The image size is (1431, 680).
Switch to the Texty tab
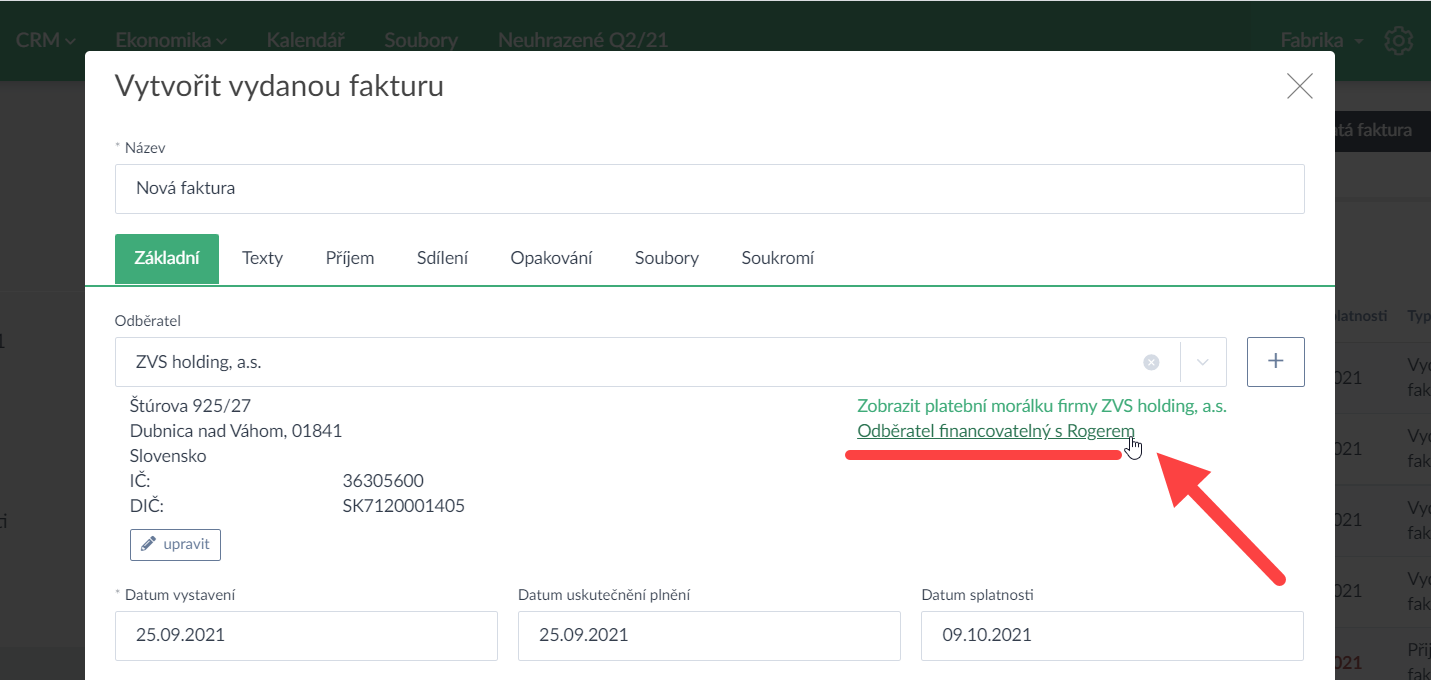click(262, 258)
